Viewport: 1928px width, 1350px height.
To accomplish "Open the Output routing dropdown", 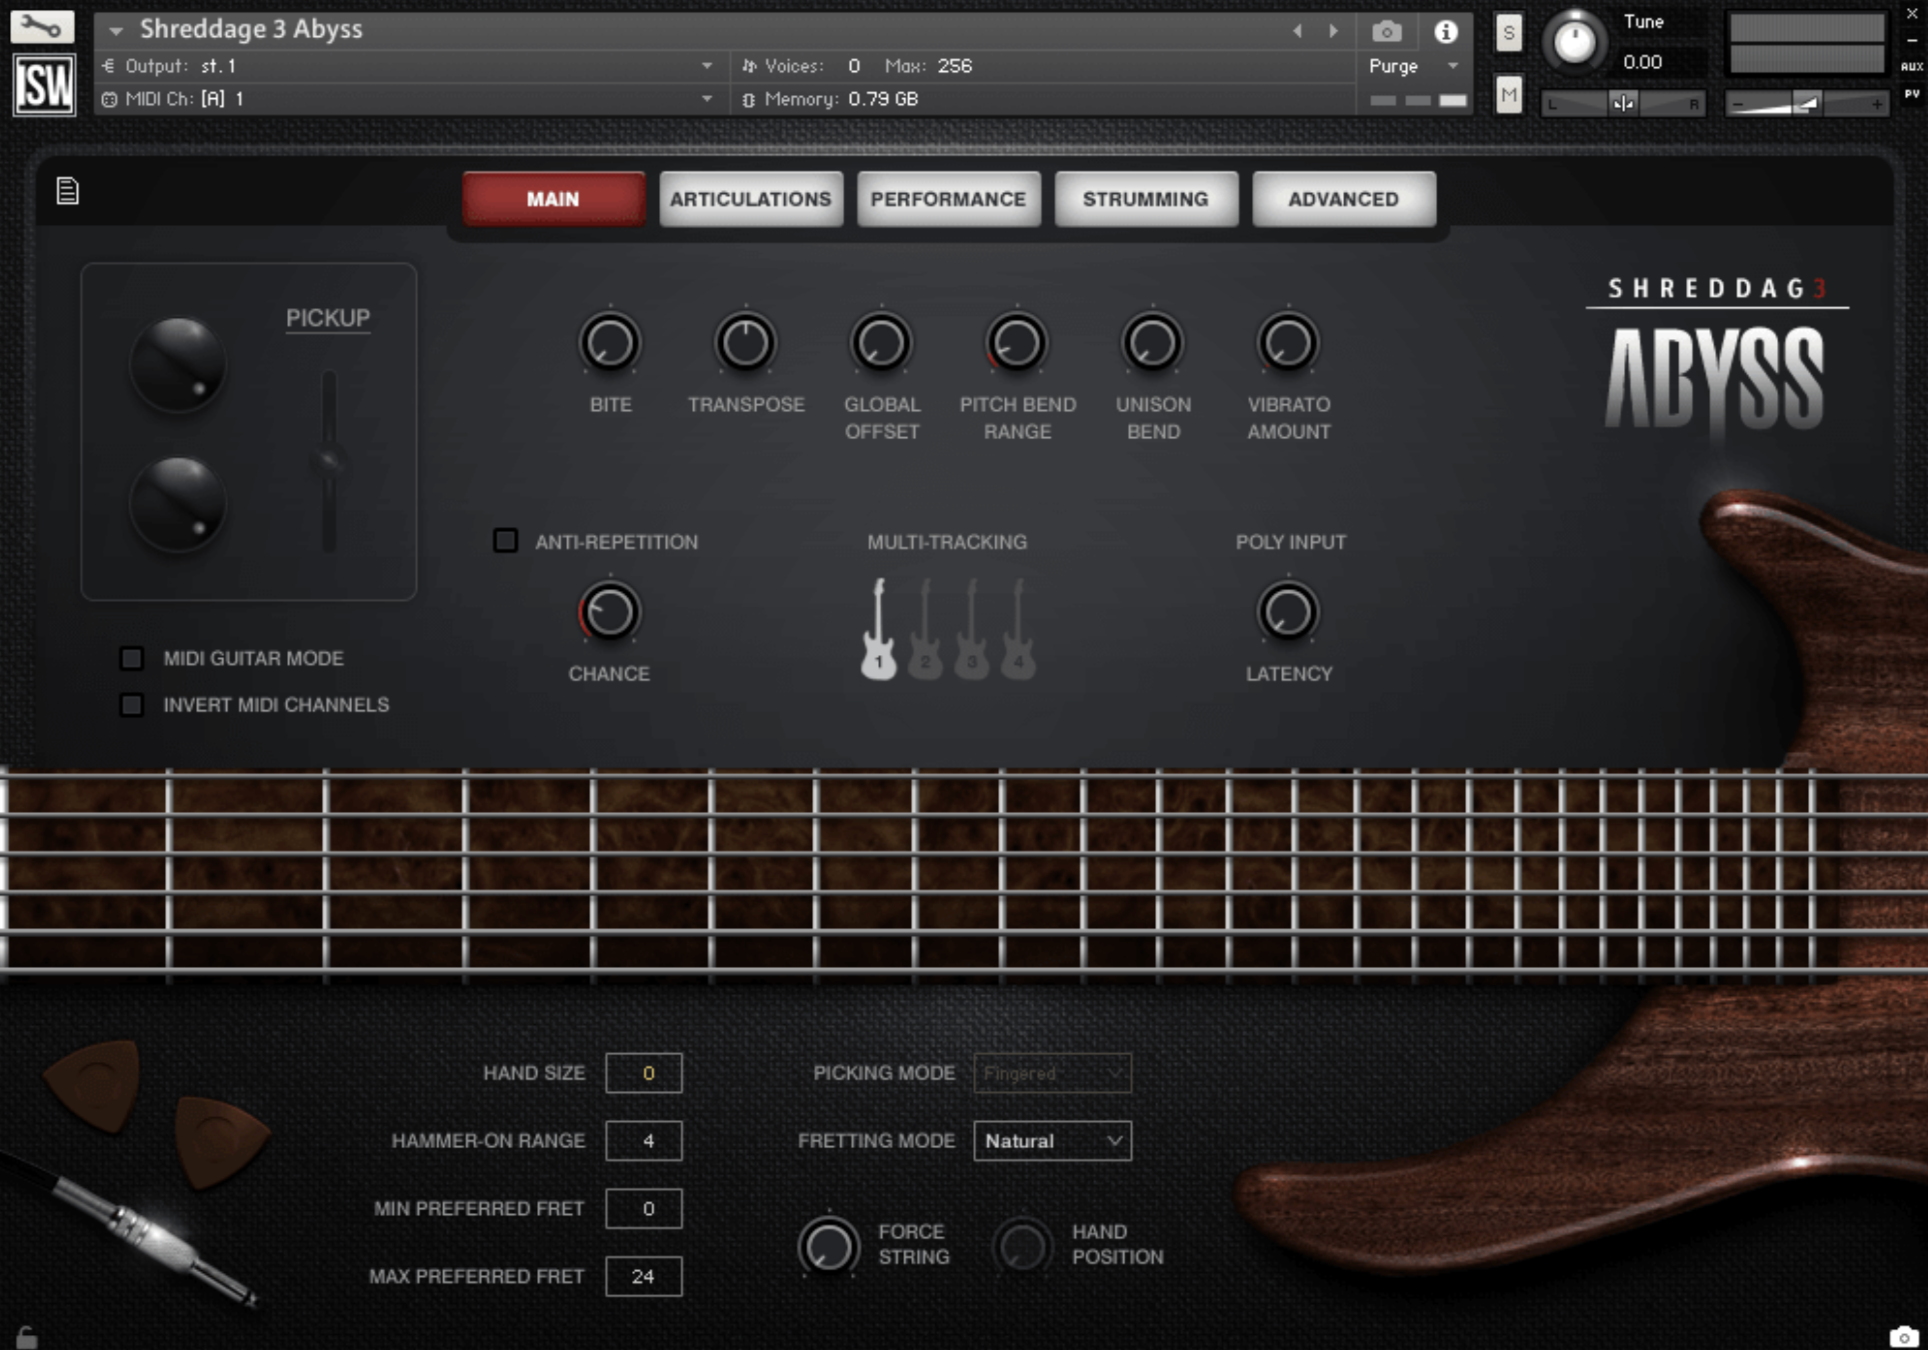I will pos(707,66).
